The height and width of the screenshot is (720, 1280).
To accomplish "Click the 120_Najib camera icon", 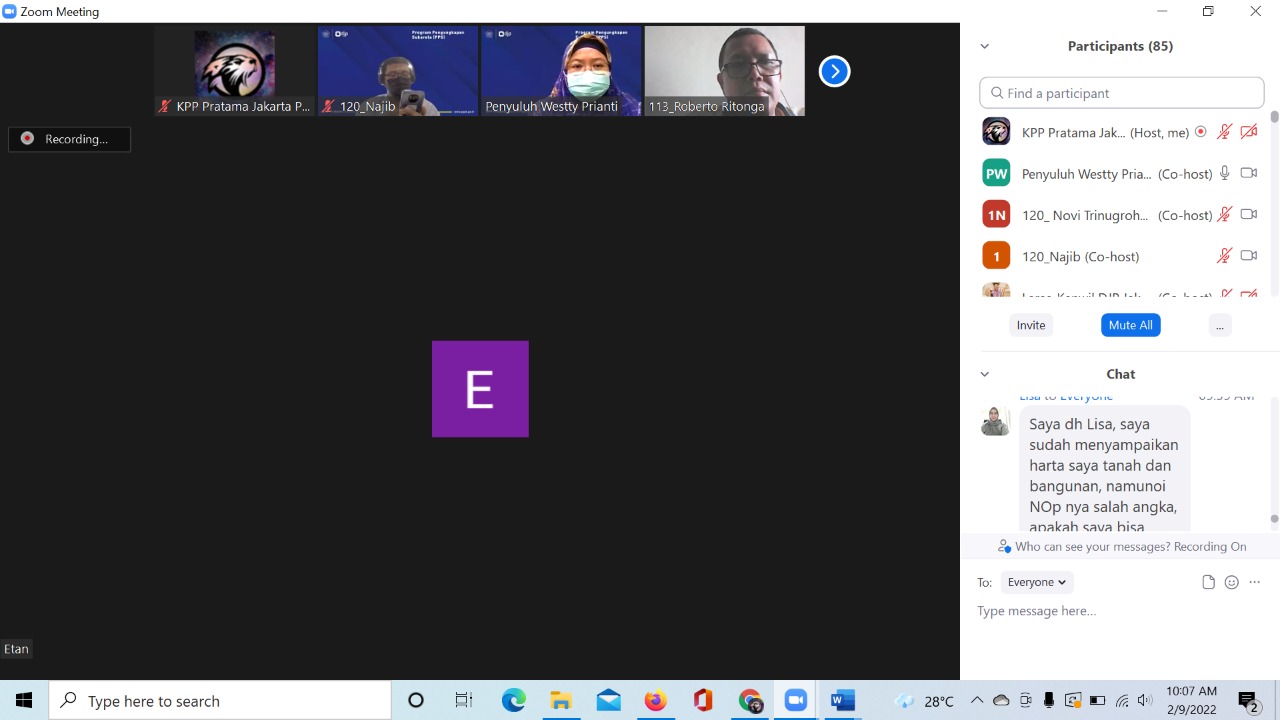I will tap(1248, 256).
